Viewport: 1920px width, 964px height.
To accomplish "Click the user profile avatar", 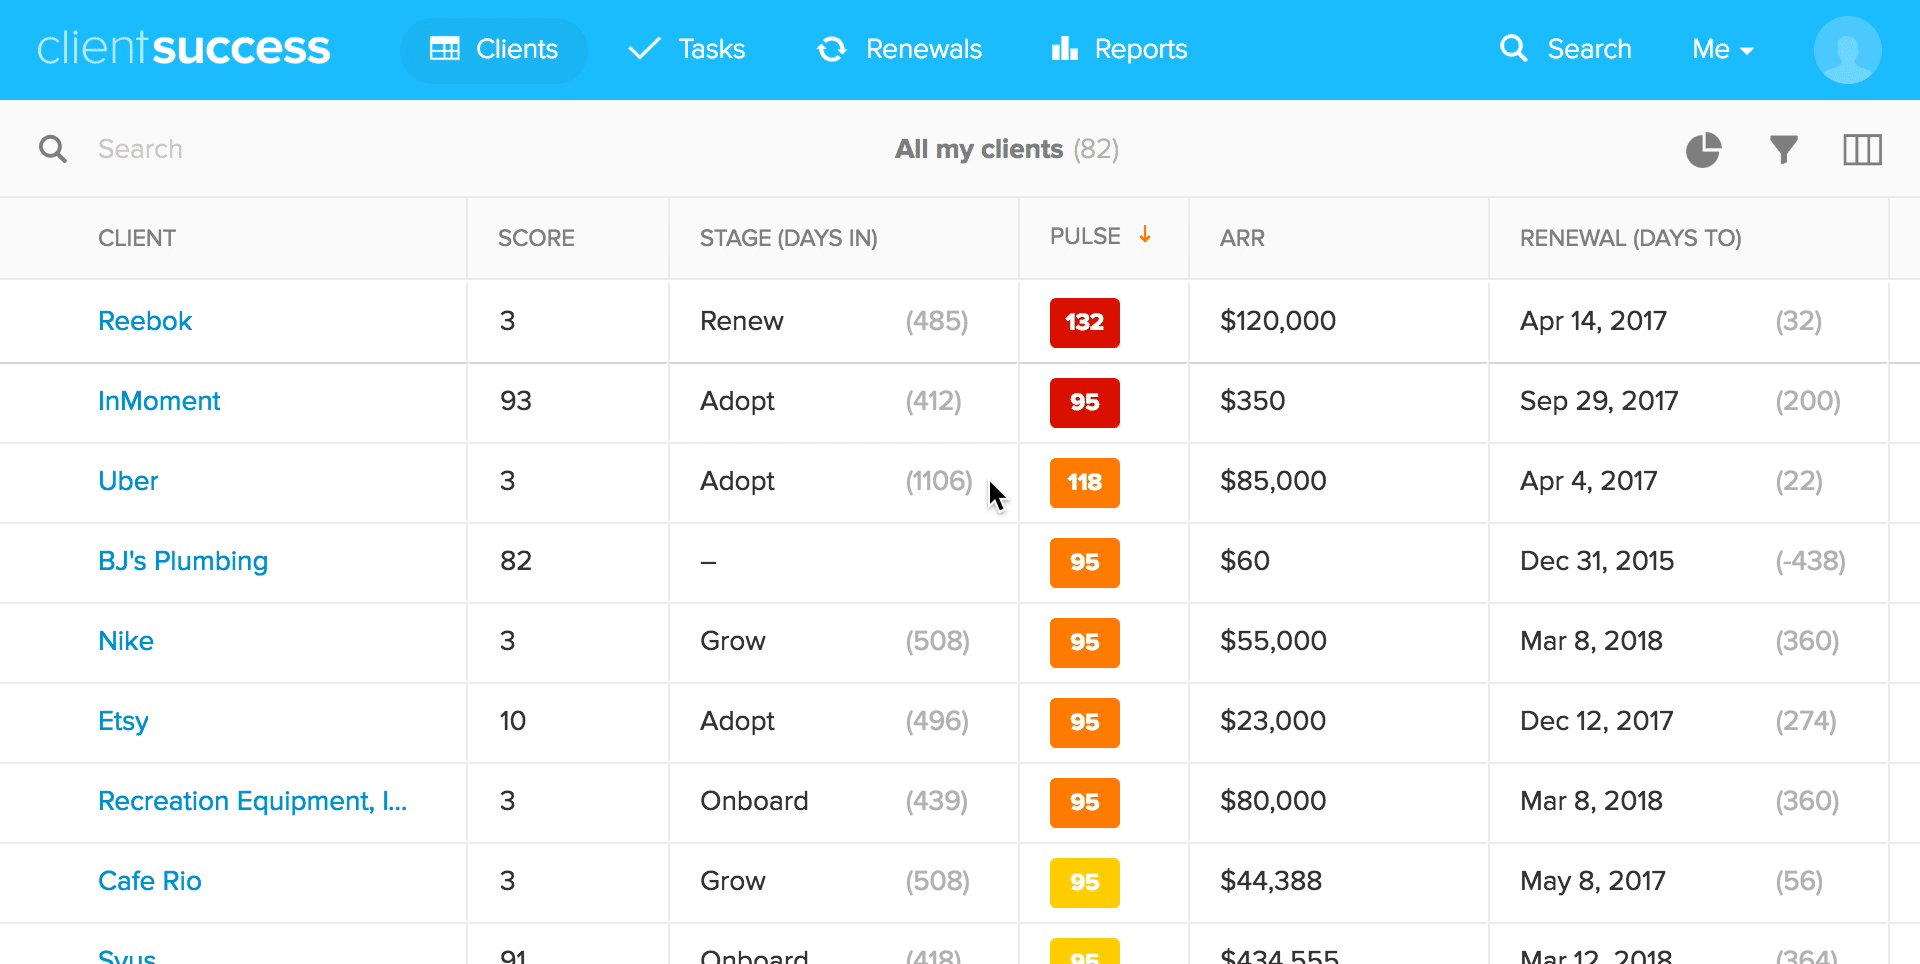I will click(x=1848, y=50).
